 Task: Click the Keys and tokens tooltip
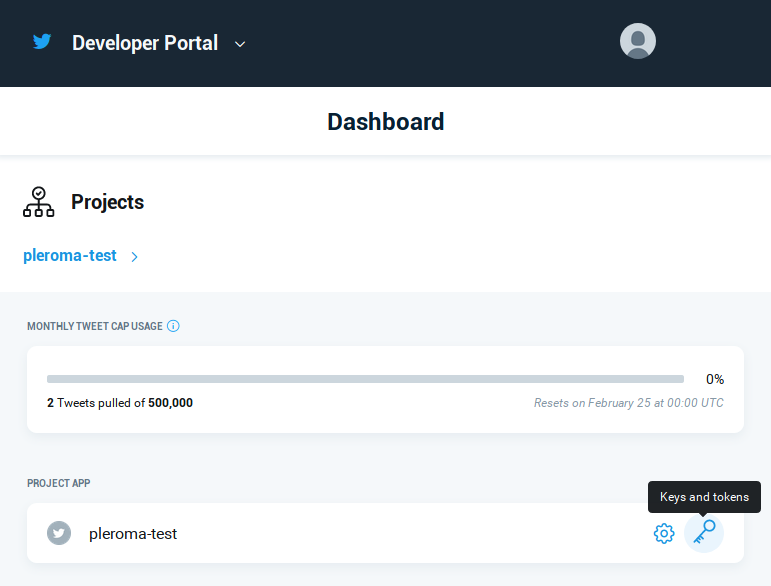704,497
